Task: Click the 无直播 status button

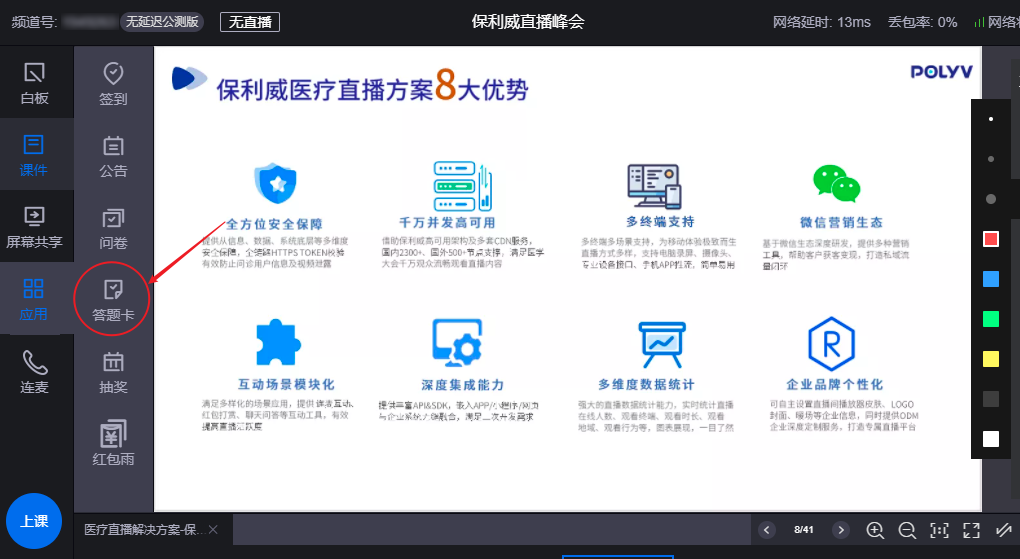Action: click(249, 22)
